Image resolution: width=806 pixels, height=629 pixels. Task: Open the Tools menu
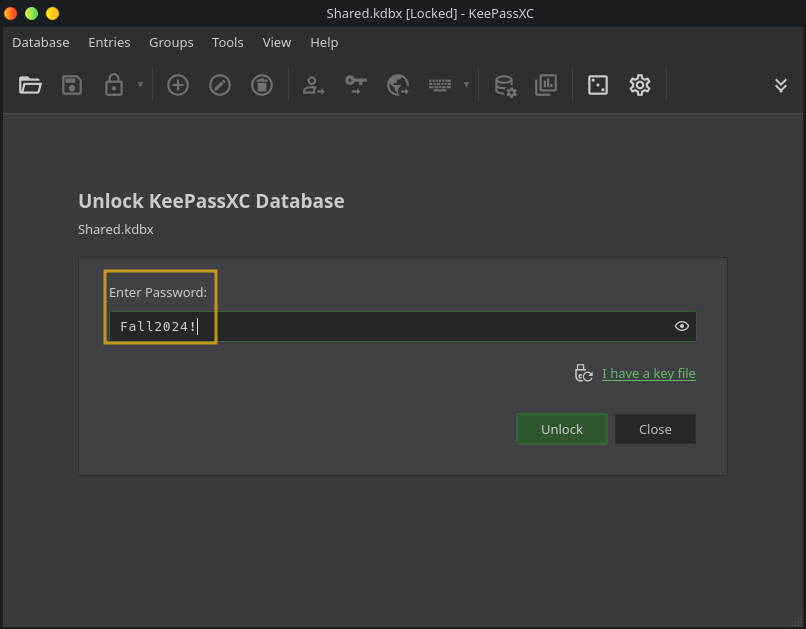pyautogui.click(x=228, y=43)
